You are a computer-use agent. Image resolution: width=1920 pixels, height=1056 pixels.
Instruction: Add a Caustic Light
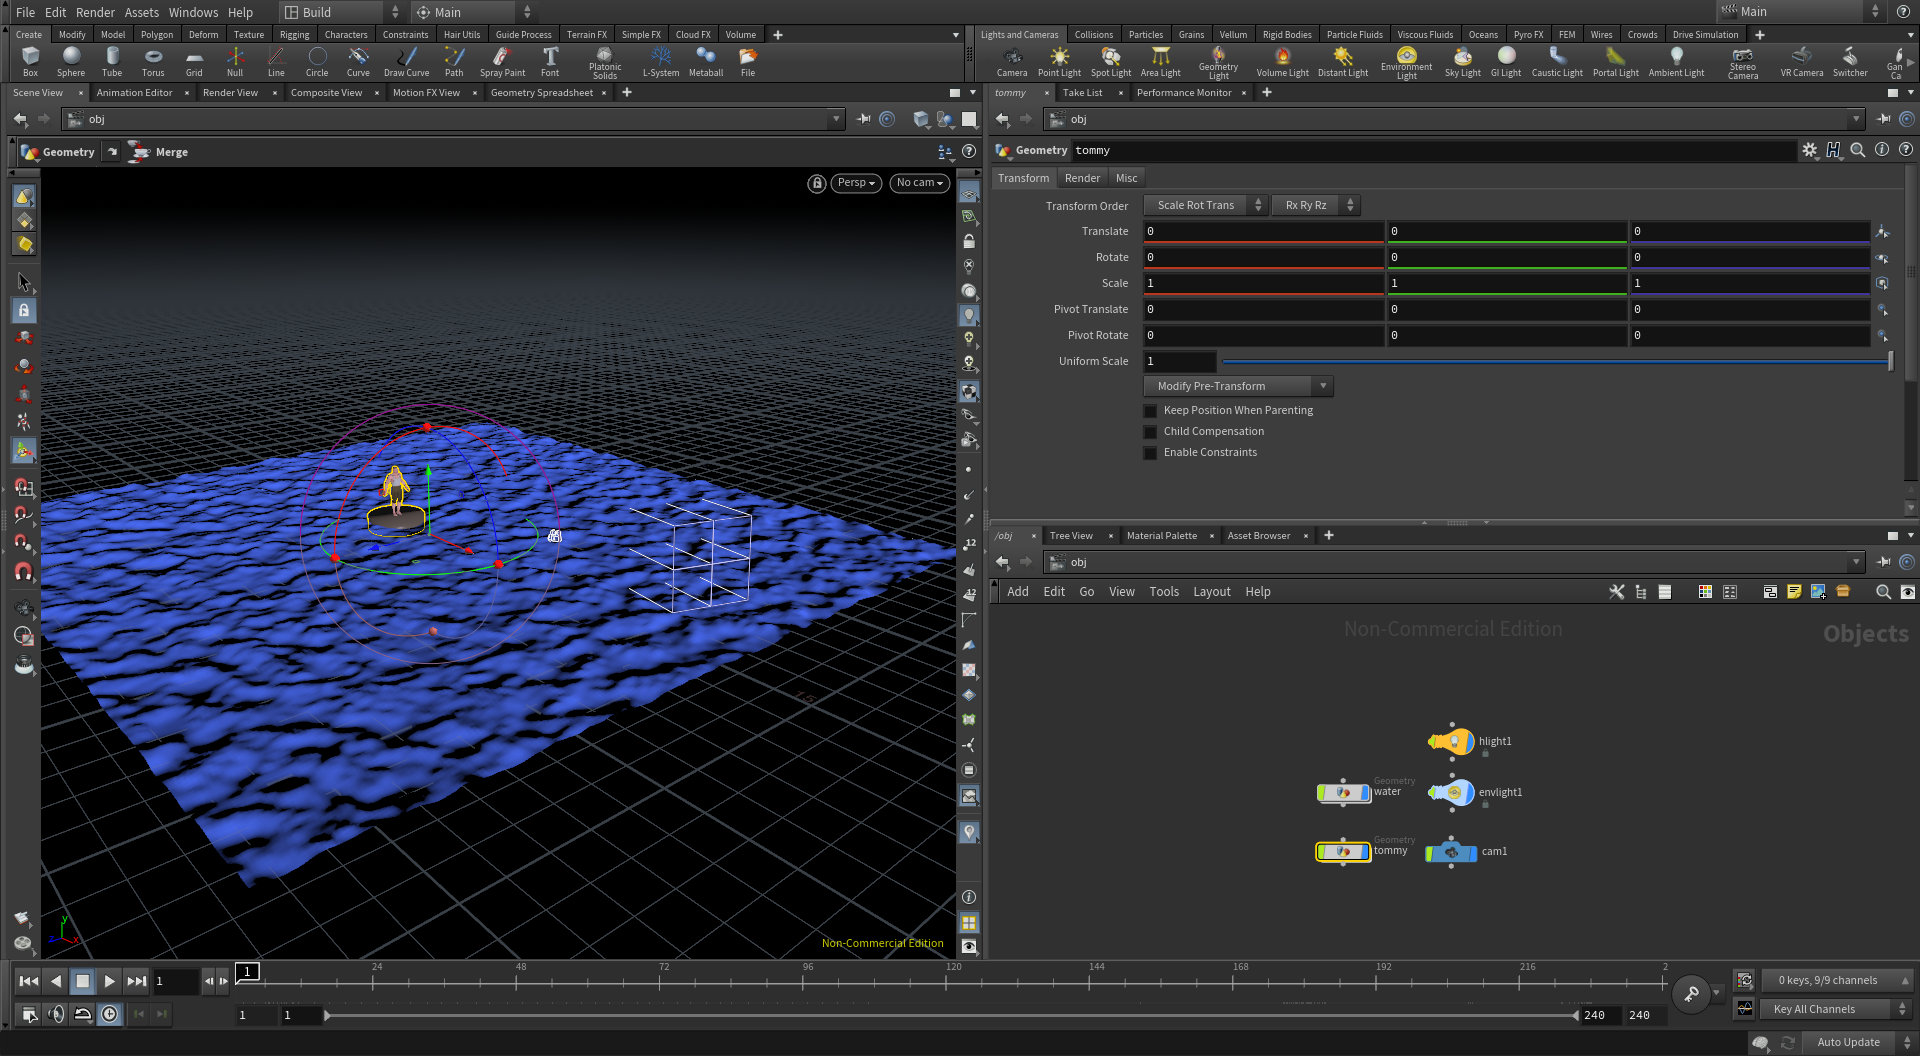[x=1557, y=61]
